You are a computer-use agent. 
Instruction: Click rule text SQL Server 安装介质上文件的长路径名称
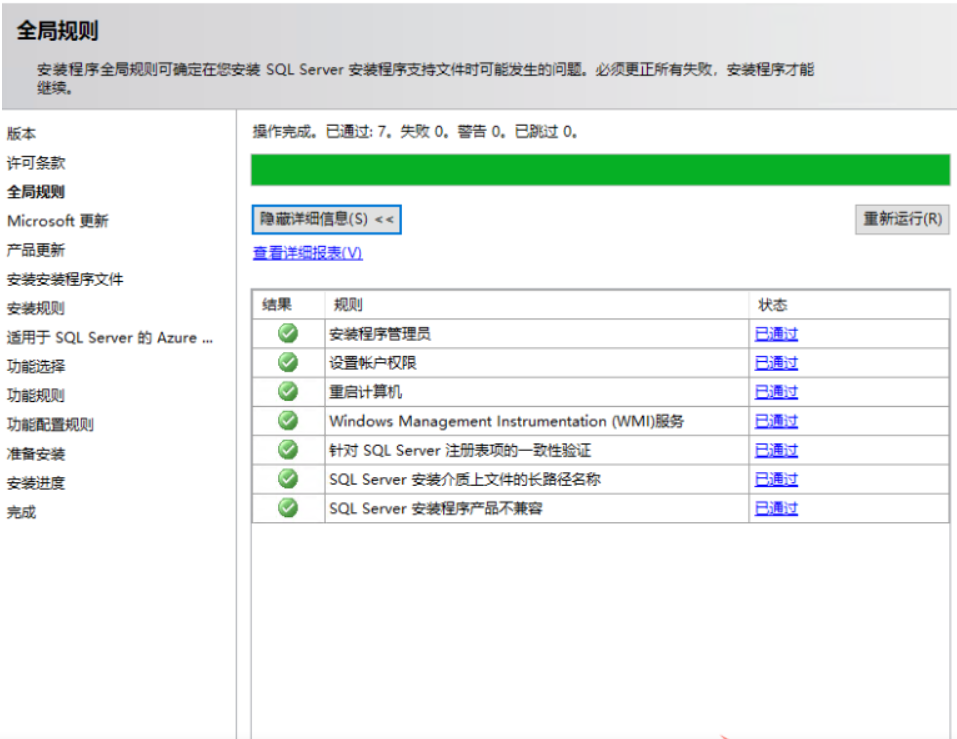(x=464, y=479)
